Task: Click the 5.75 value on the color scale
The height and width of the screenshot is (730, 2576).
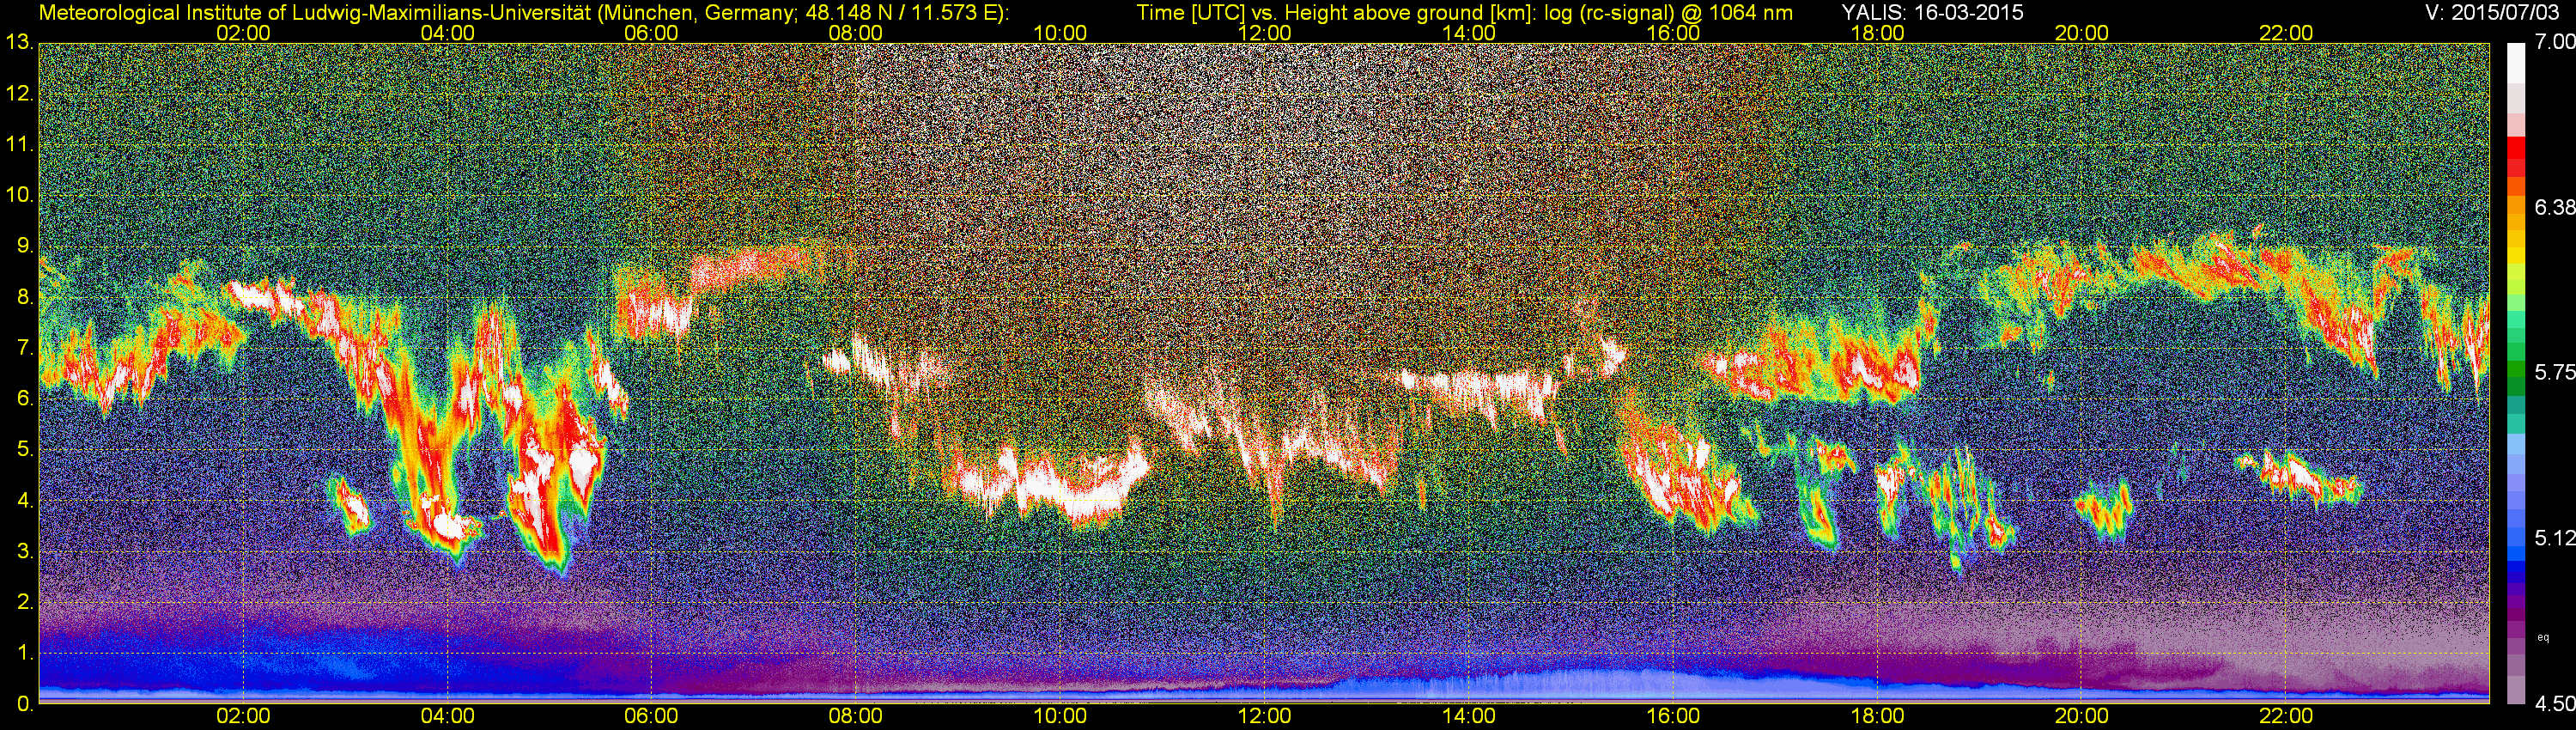Action: pos(2554,372)
